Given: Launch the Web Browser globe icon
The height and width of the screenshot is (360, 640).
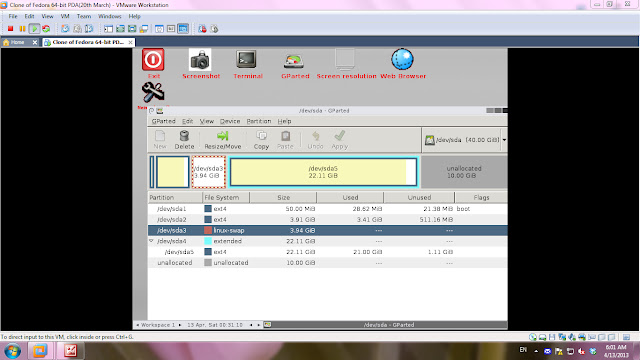Looking at the screenshot, I should point(402,60).
